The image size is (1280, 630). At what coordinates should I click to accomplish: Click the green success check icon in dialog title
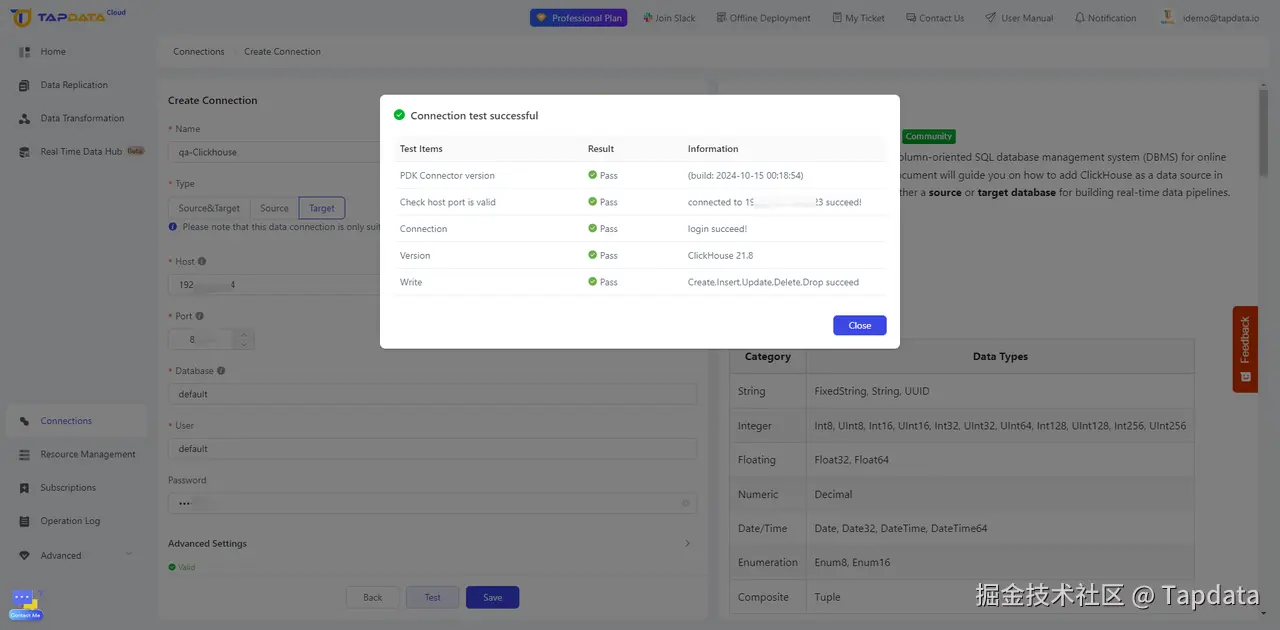[x=399, y=115]
